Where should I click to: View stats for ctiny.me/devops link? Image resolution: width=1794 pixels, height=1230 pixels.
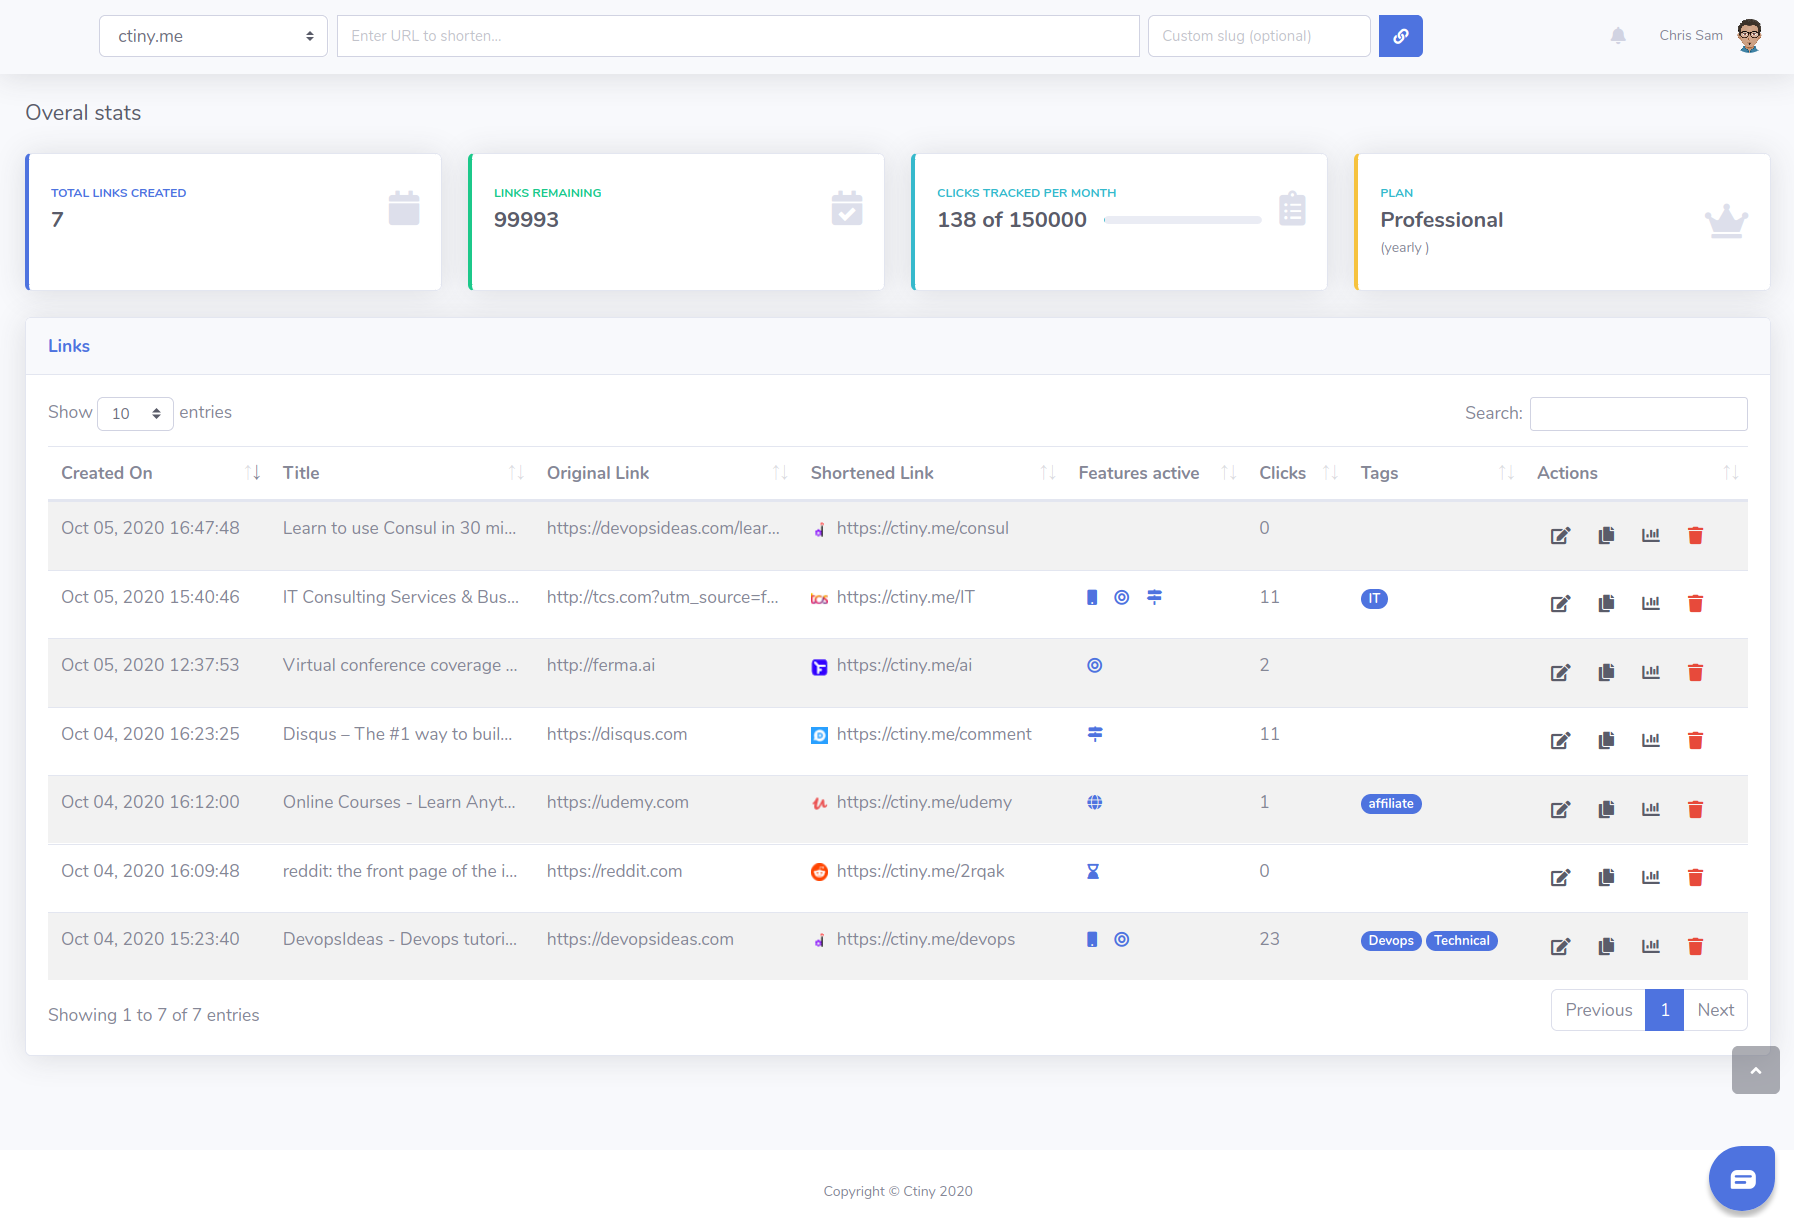[1651, 947]
